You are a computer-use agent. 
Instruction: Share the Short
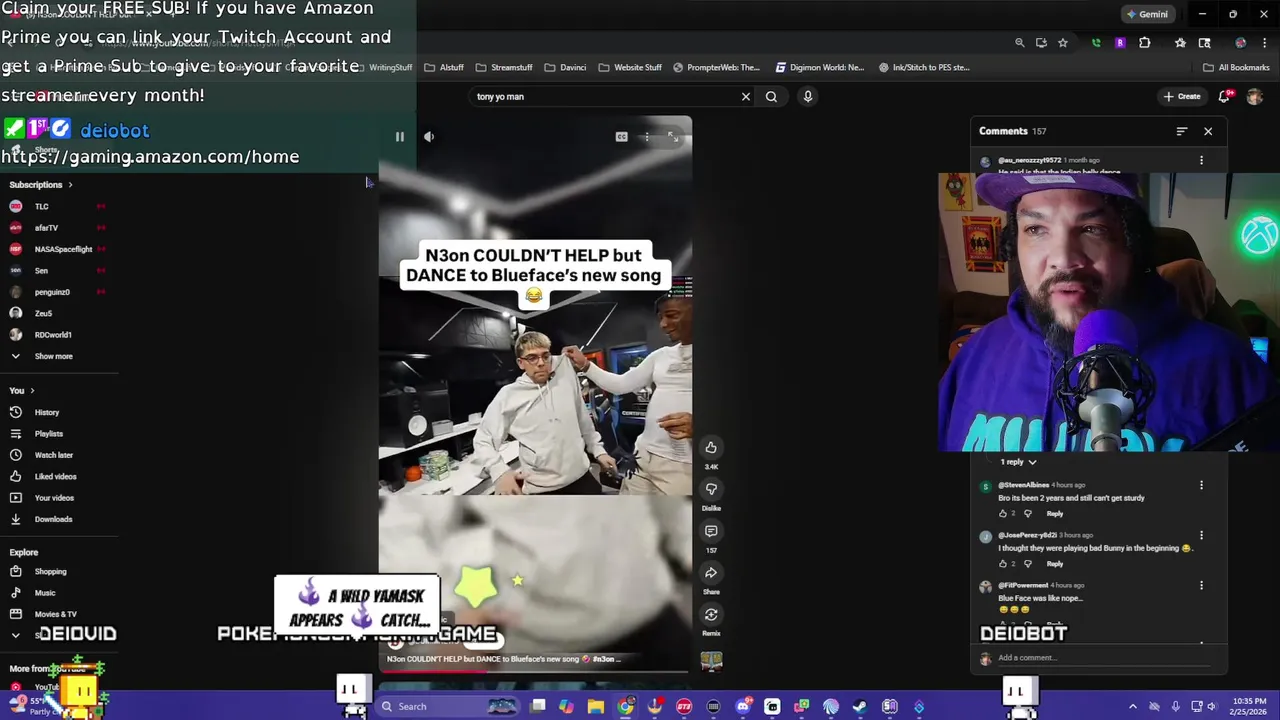[711, 573]
